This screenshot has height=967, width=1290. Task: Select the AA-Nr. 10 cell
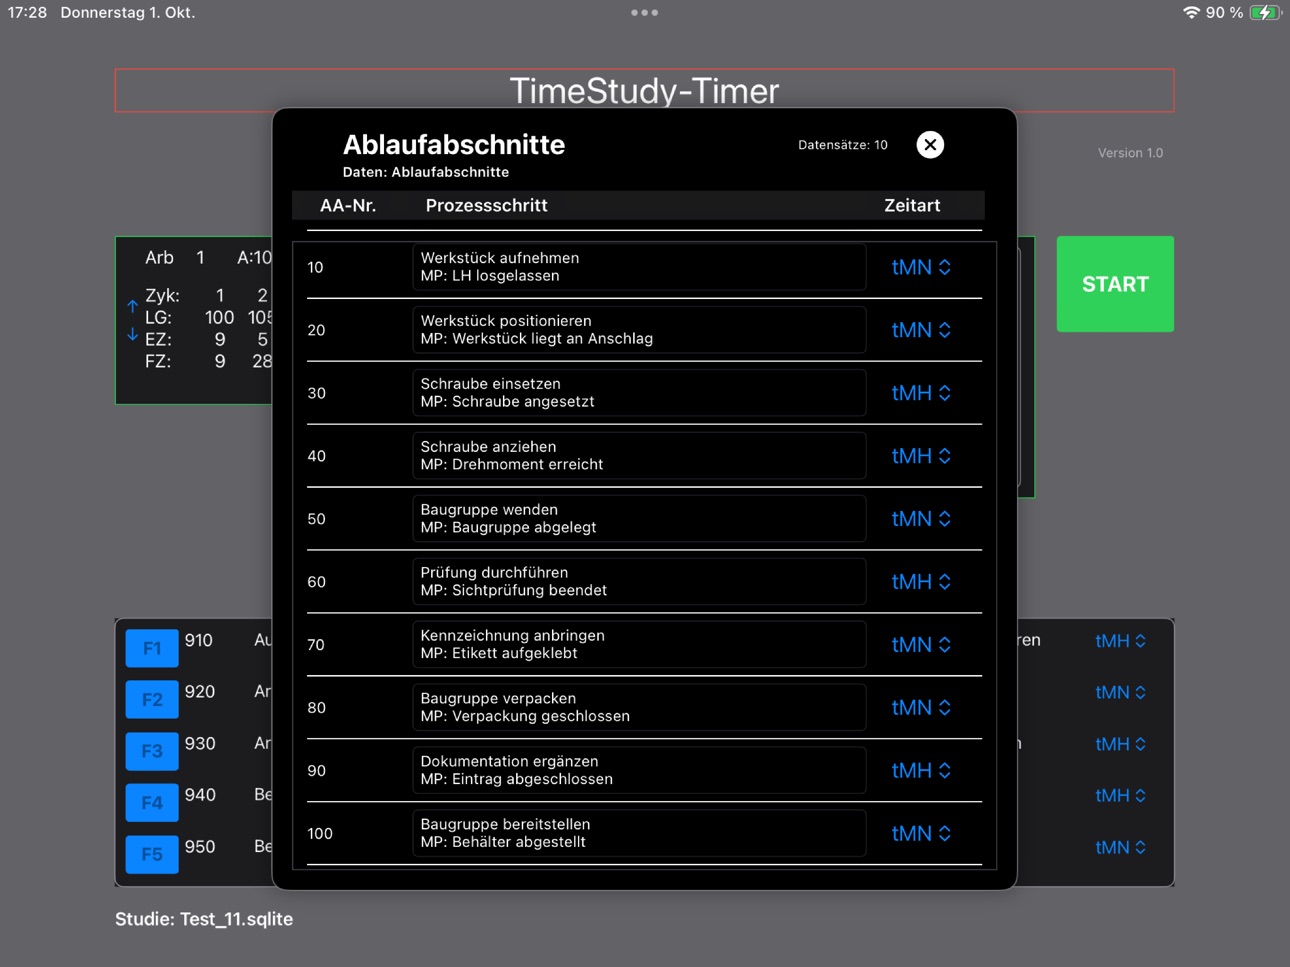[316, 268]
